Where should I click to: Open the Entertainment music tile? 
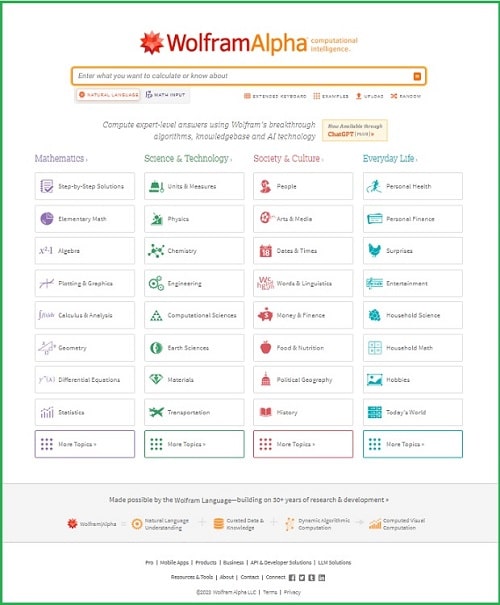413,283
